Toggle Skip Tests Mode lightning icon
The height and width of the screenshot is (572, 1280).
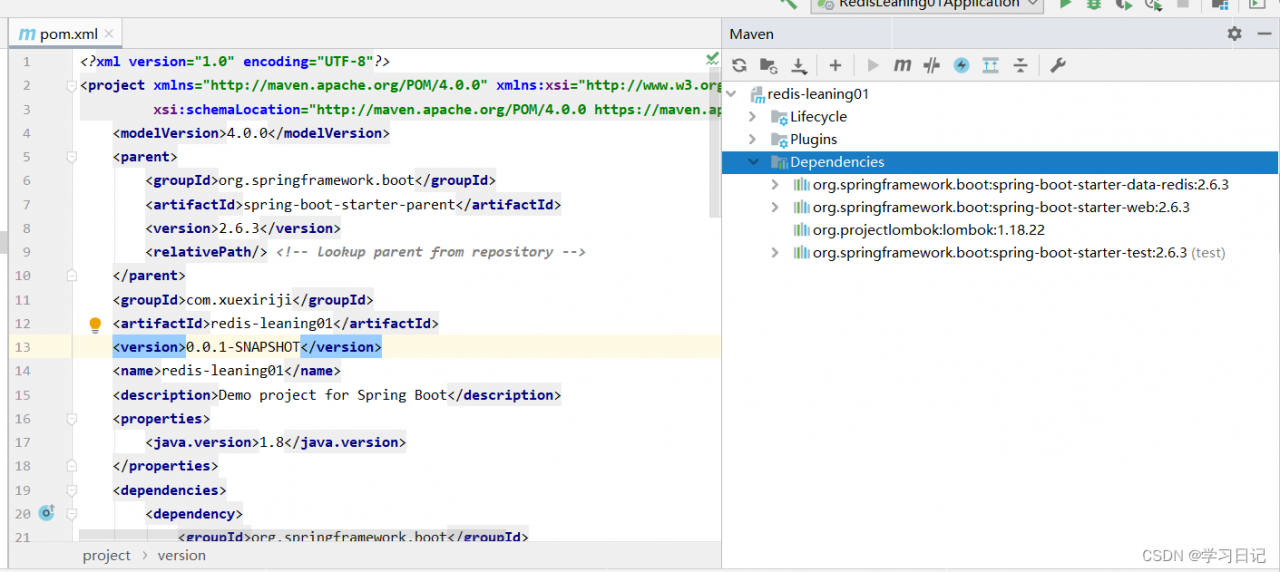point(961,65)
